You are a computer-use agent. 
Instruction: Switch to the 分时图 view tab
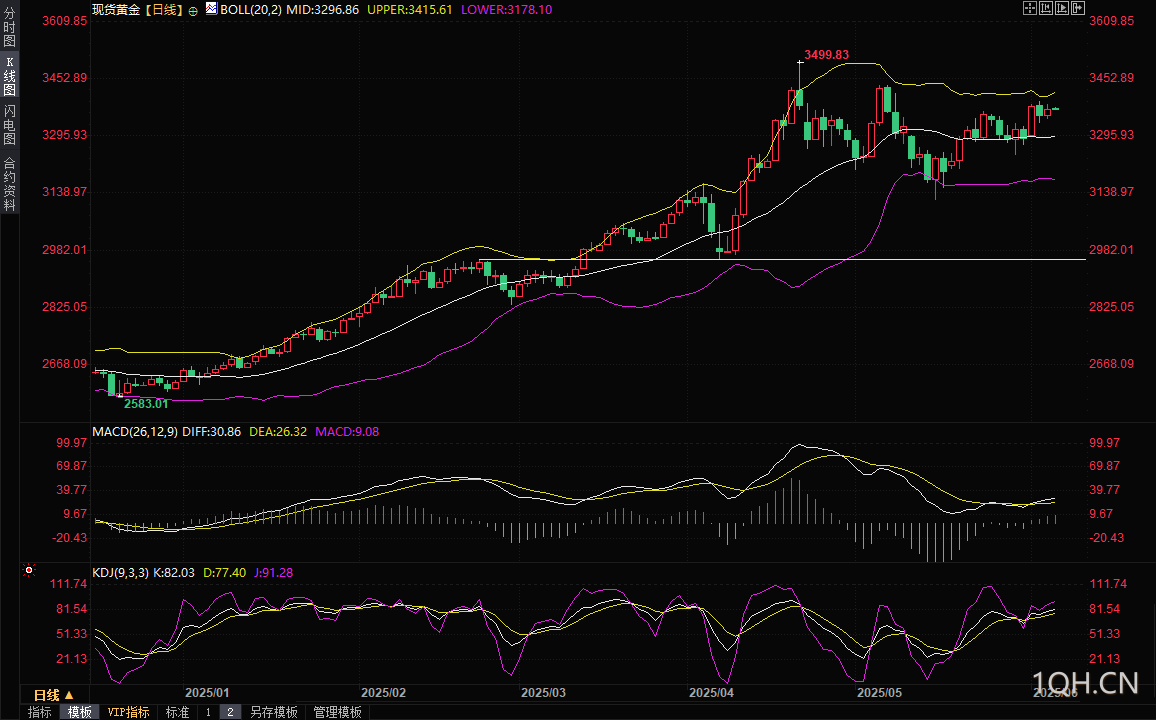tap(9, 30)
